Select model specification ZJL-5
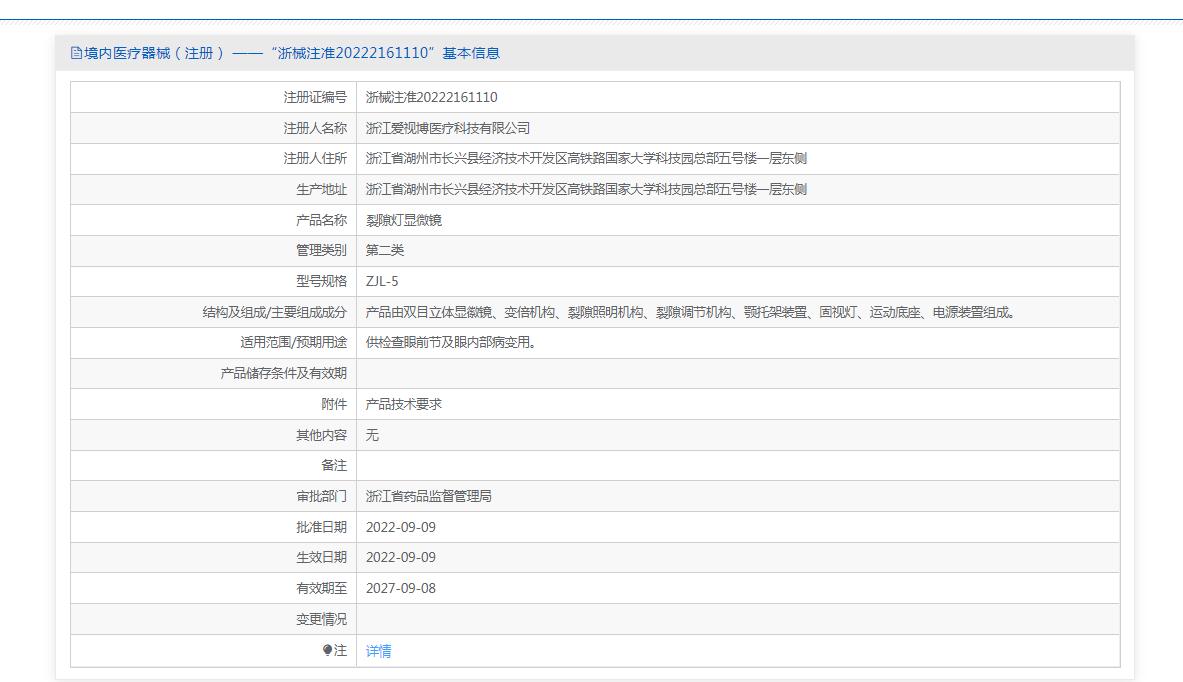Viewport: 1183px width, 682px height. click(382, 281)
